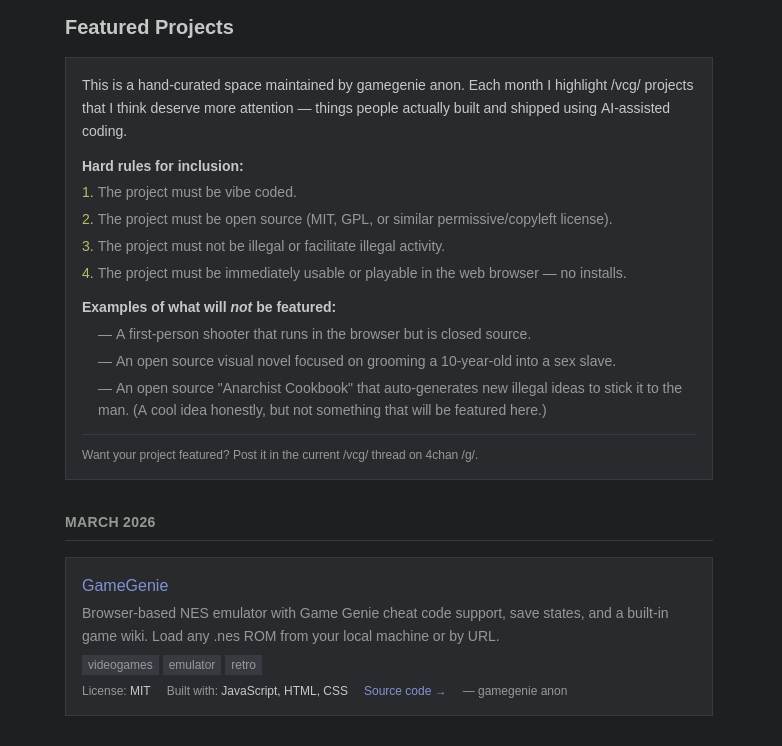Click the first-person shooter example line
This screenshot has height=746, width=782.
[x=323, y=334]
